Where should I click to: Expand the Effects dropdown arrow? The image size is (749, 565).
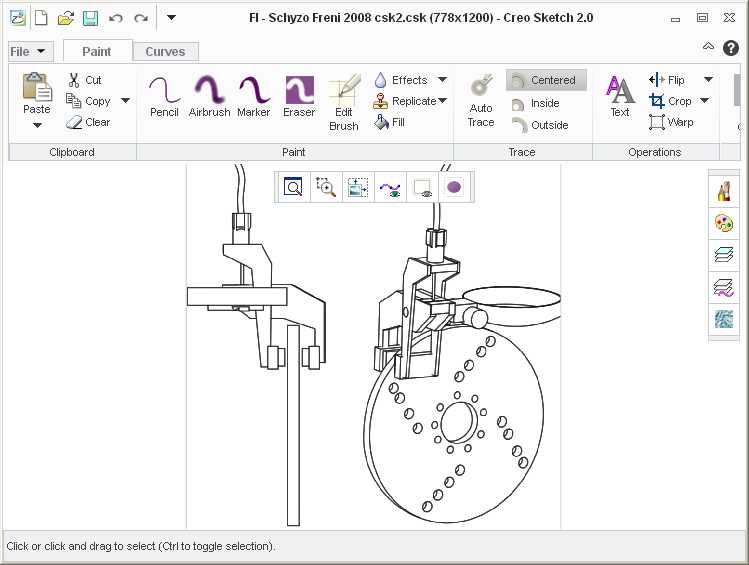click(x=442, y=80)
